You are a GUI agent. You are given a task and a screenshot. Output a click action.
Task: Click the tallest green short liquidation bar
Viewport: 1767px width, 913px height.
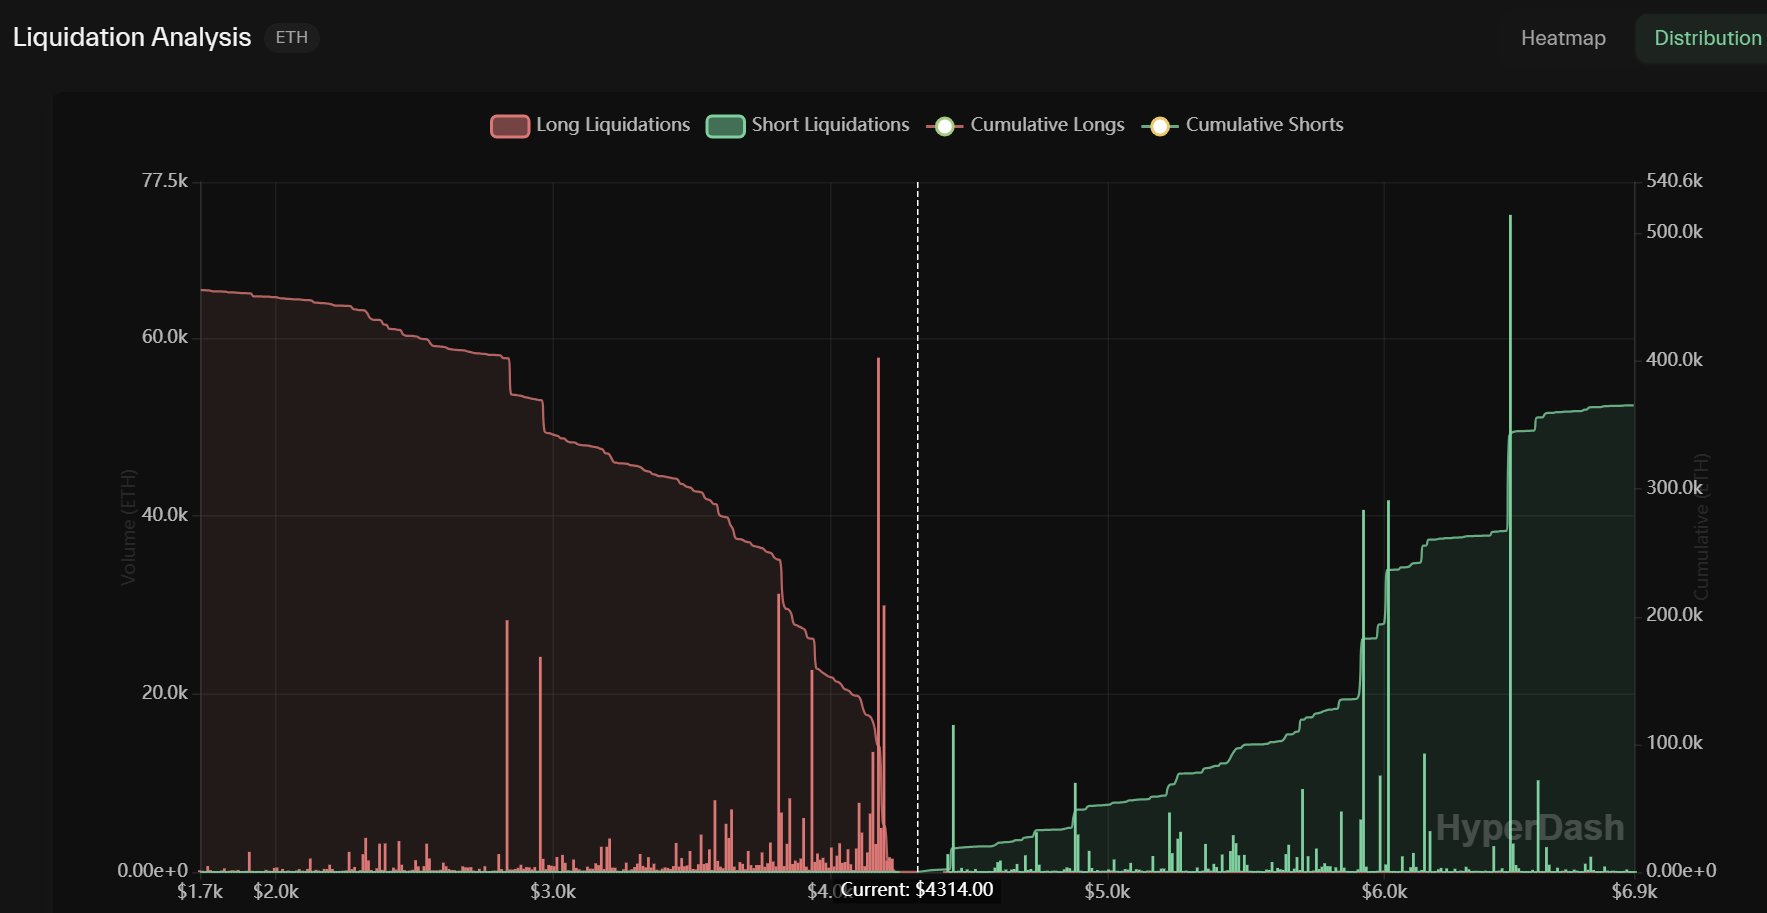point(1510,543)
